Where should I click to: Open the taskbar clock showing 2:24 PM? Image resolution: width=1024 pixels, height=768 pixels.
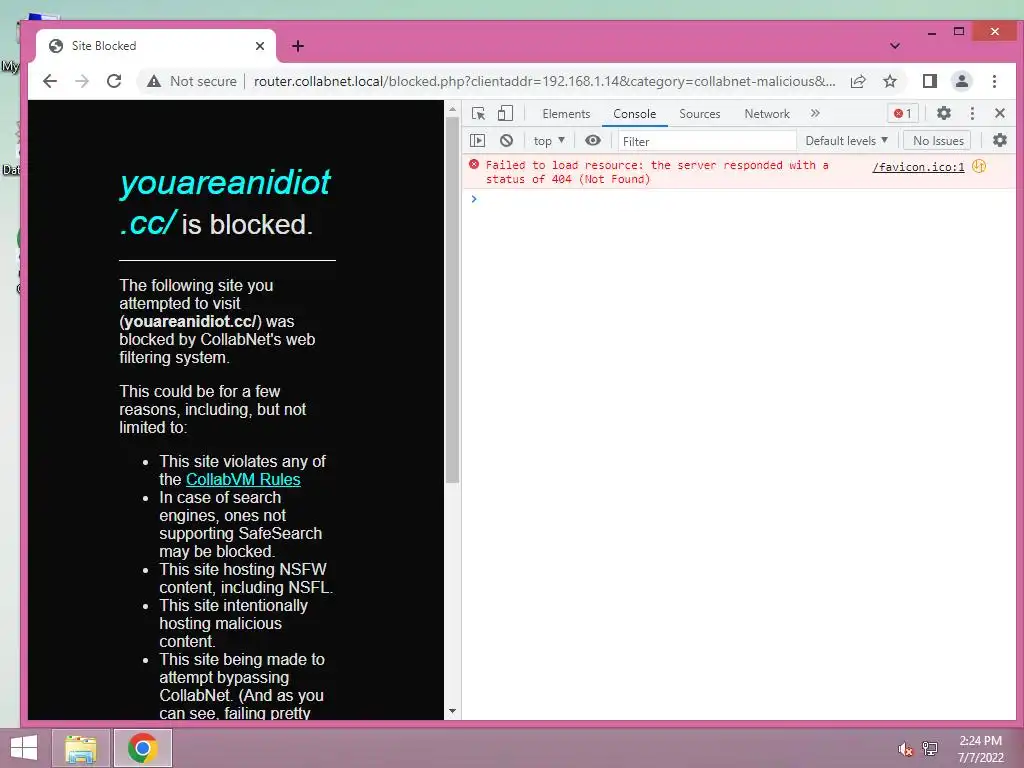coord(980,748)
